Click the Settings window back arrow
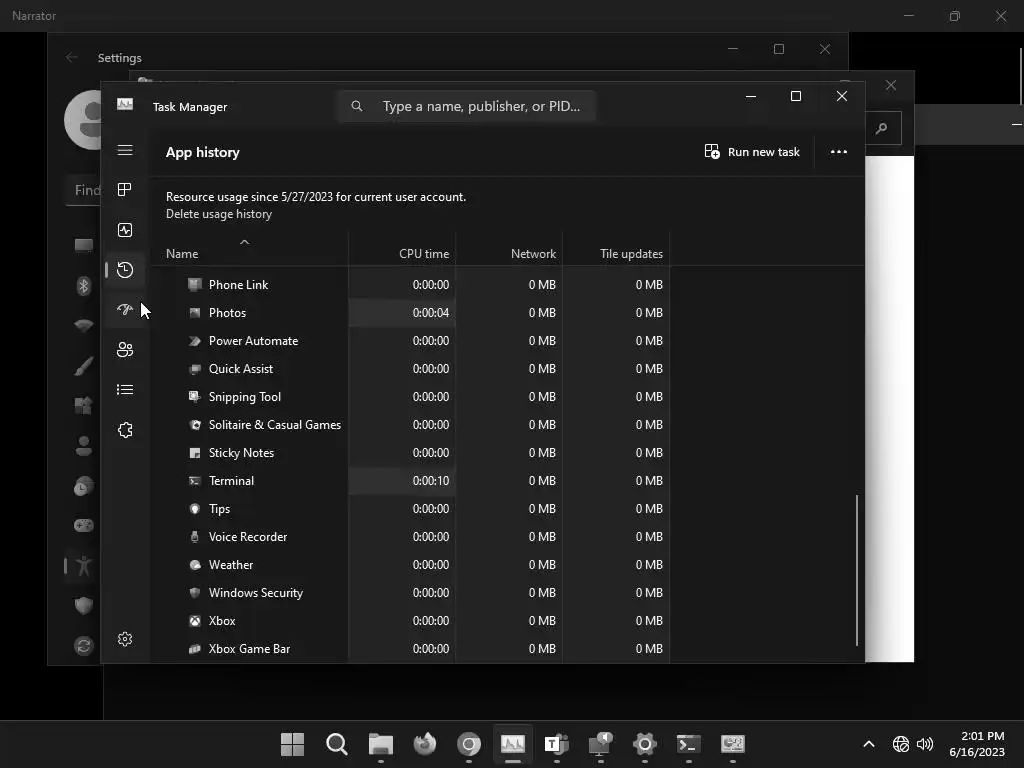 coord(72,57)
